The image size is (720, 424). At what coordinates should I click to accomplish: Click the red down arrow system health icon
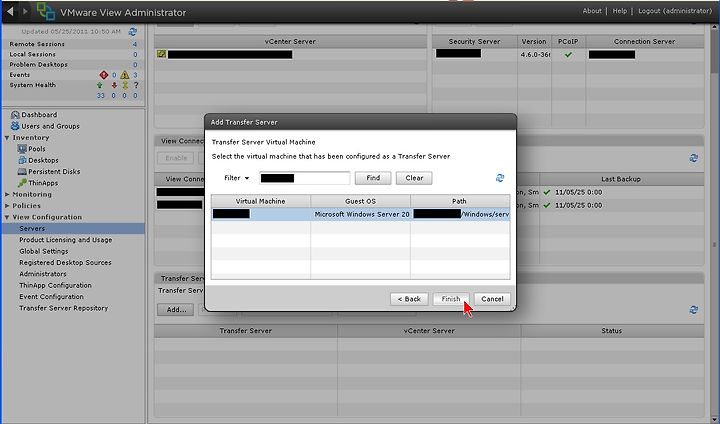(114, 85)
